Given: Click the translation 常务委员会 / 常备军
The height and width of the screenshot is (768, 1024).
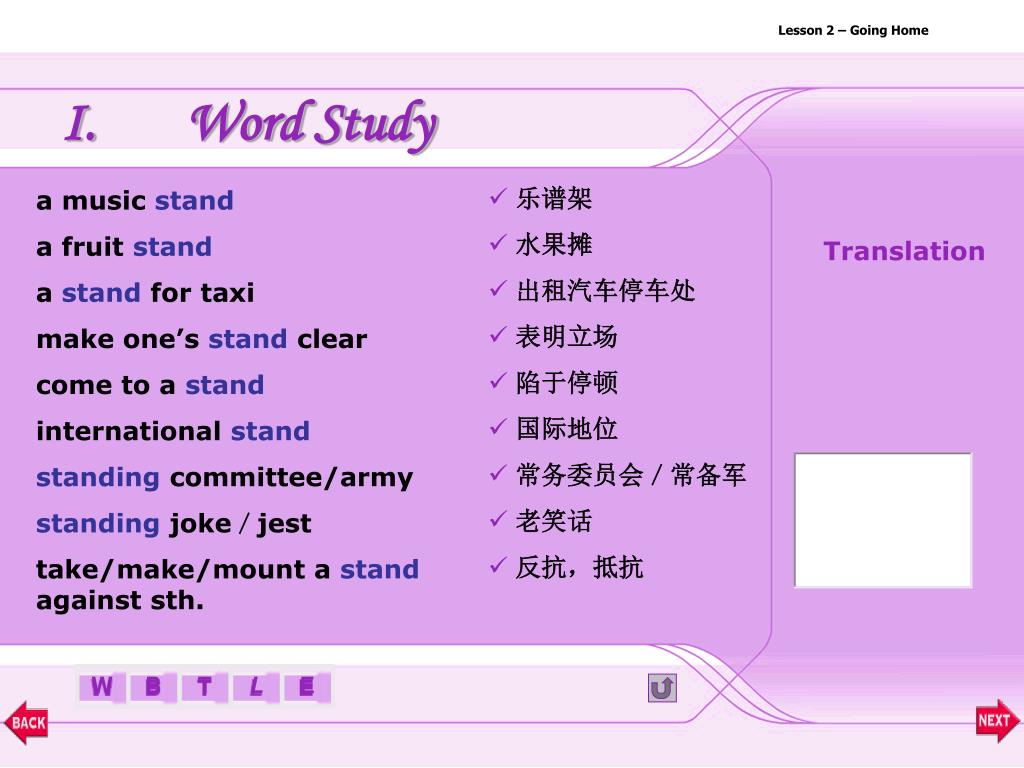Looking at the screenshot, I should [631, 475].
